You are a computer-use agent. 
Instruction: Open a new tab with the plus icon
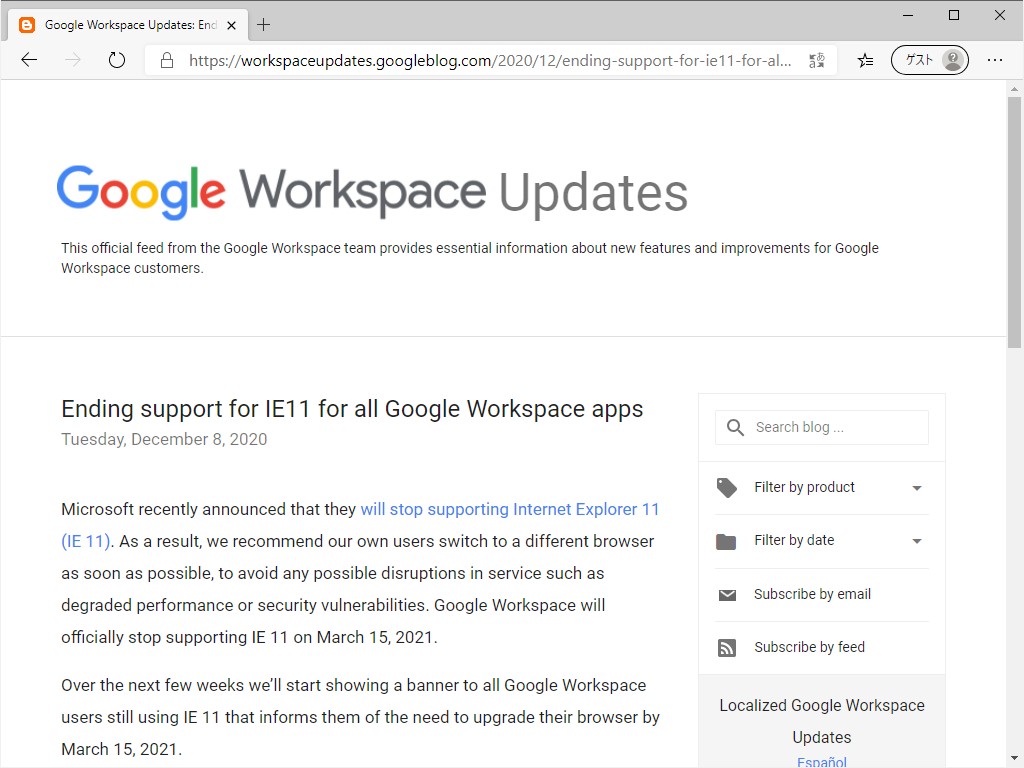[263, 24]
